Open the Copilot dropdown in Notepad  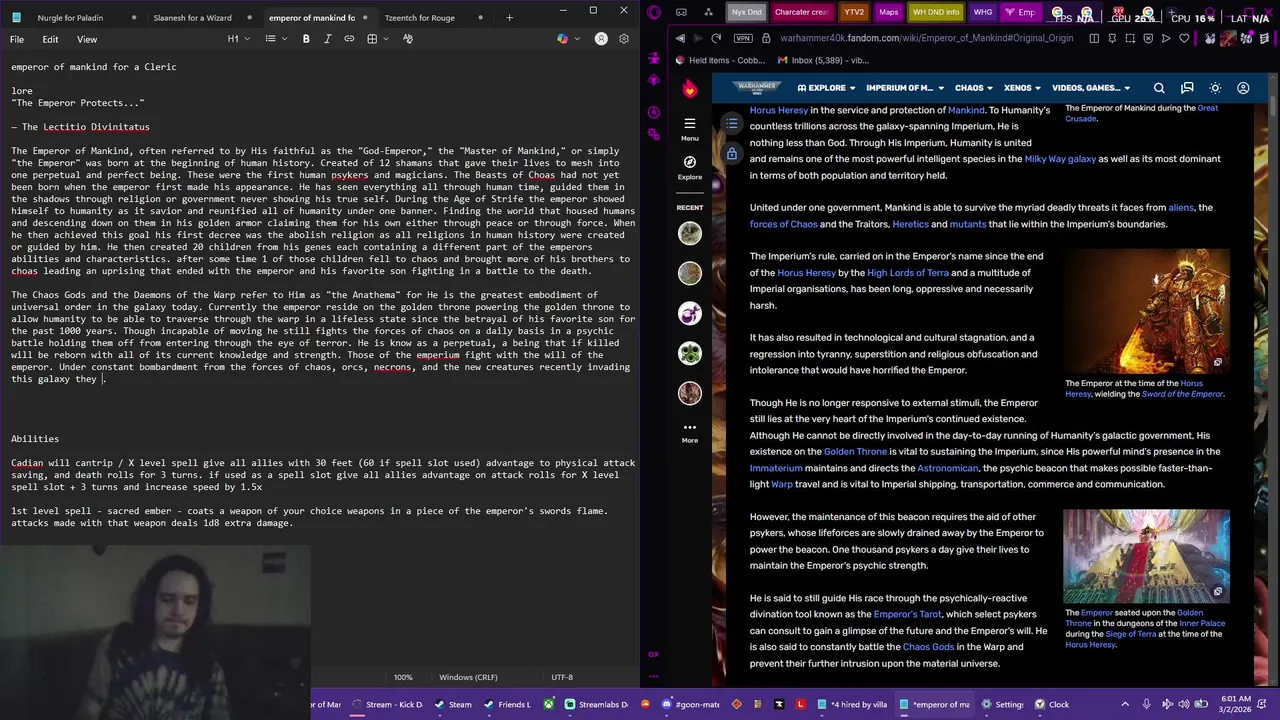[x=567, y=39]
